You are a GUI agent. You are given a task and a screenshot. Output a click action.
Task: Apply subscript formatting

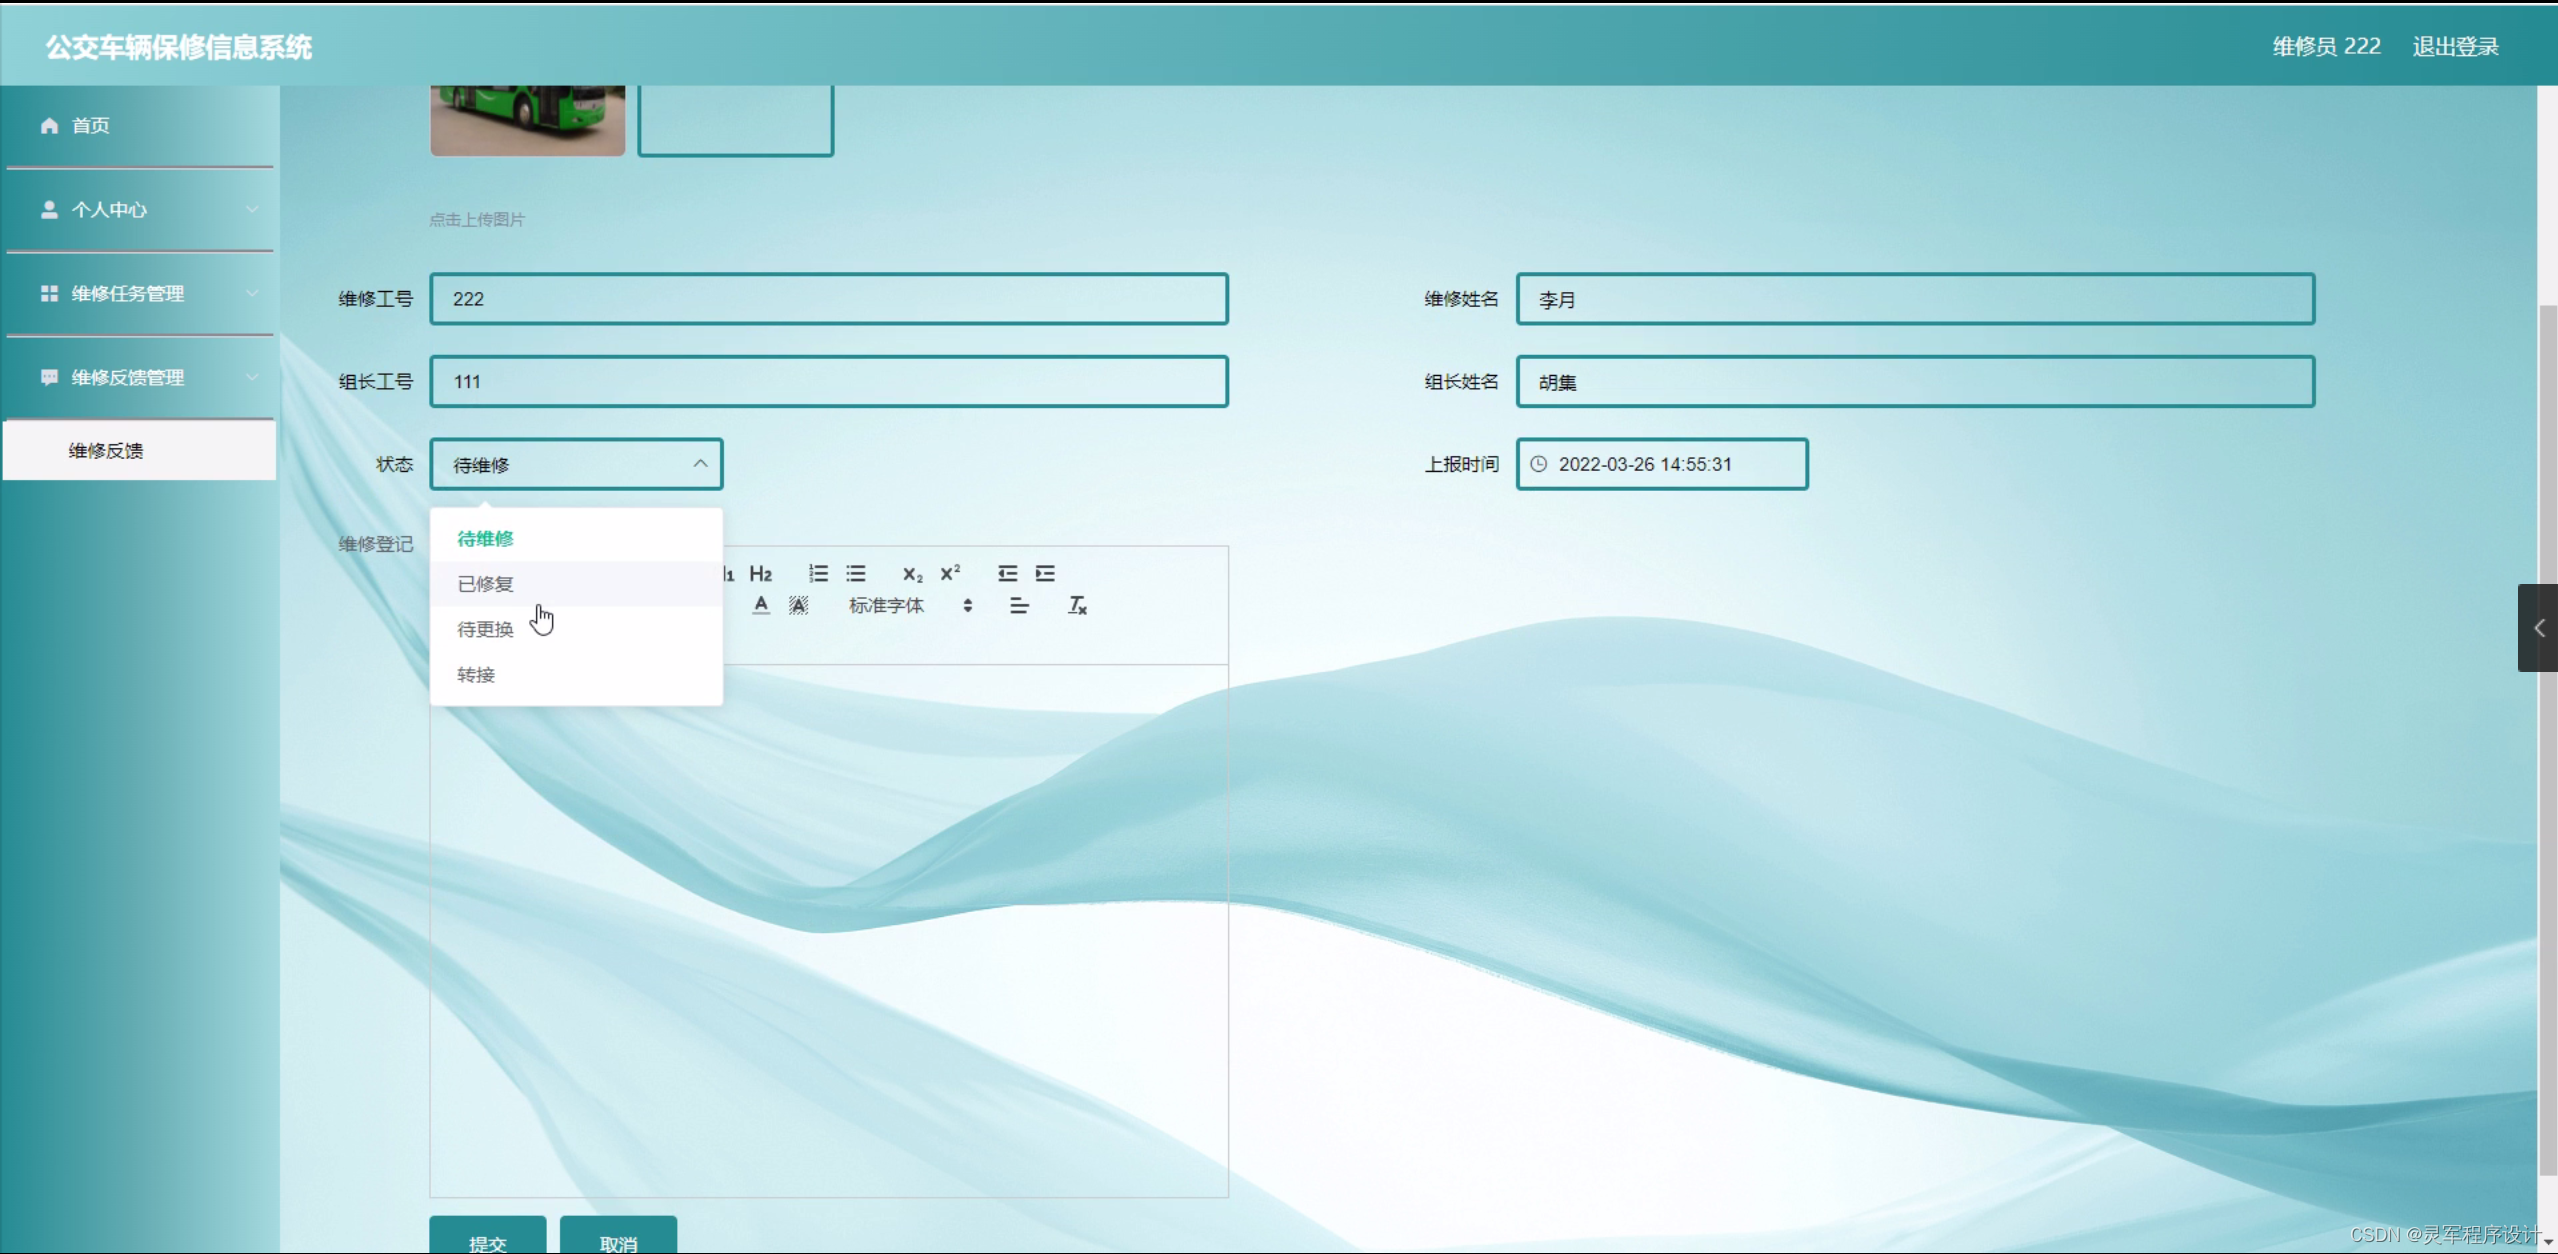[912, 573]
